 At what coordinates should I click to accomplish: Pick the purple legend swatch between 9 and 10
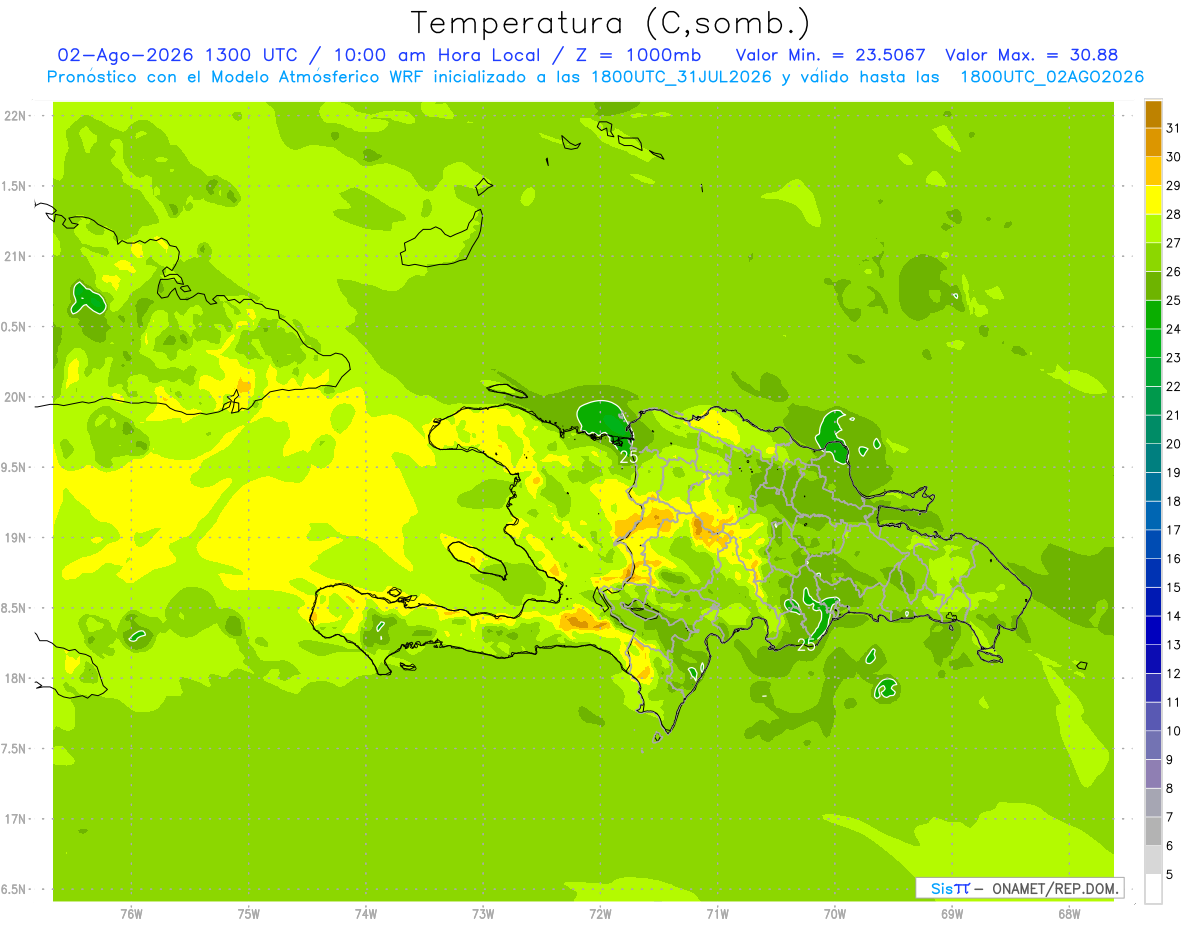1153,745
